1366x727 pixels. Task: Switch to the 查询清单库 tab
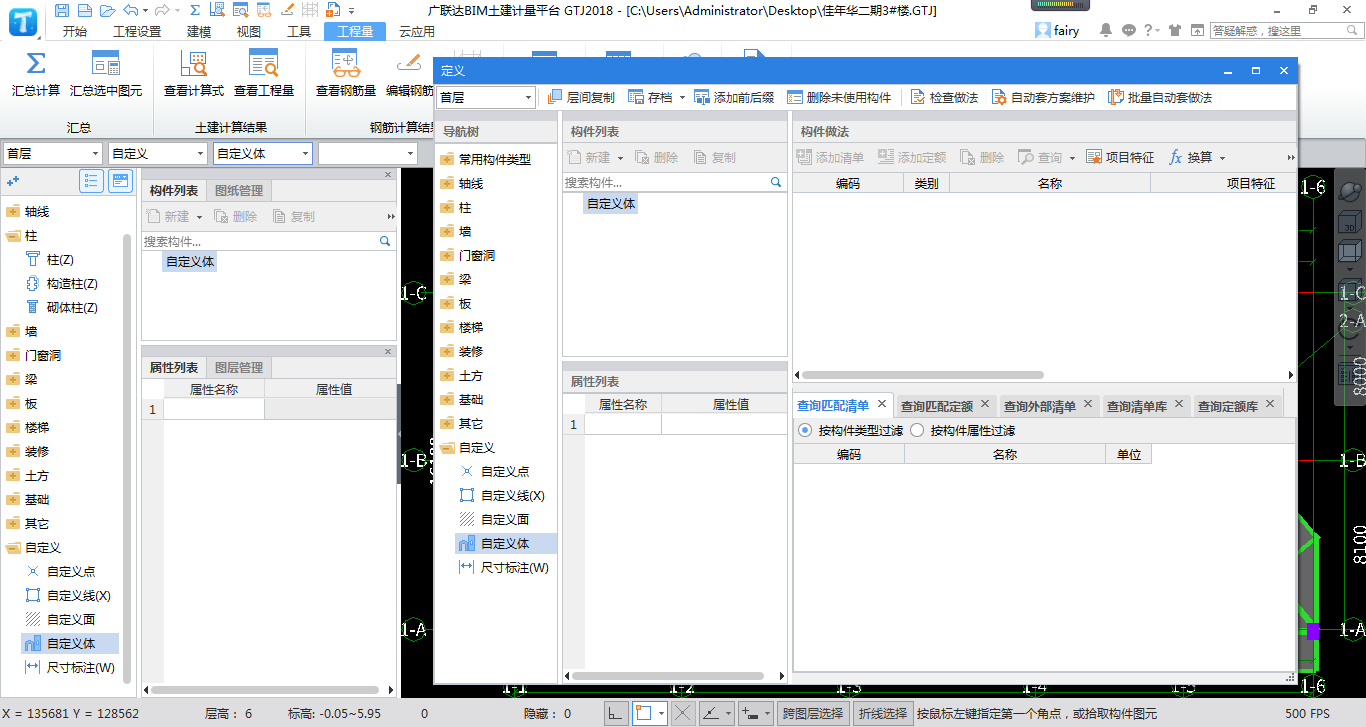(1137, 406)
